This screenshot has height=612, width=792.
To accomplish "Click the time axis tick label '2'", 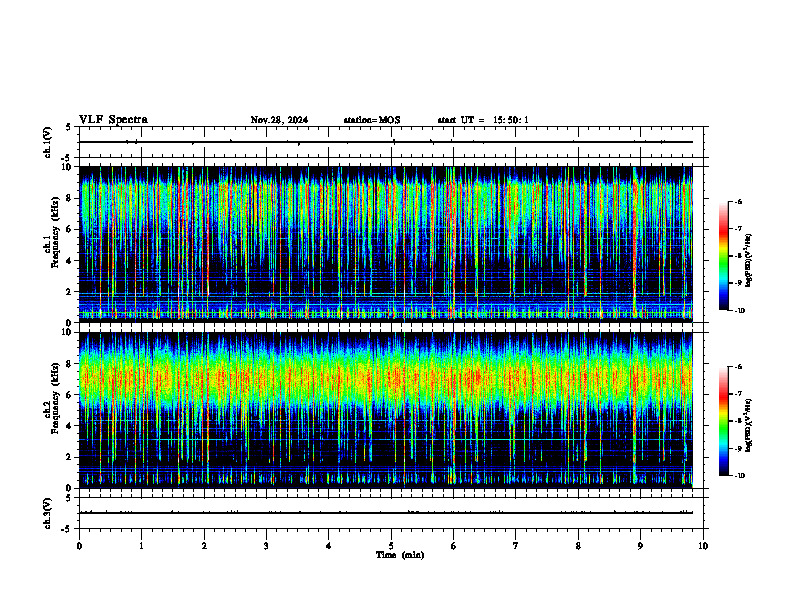I will 204,546.
